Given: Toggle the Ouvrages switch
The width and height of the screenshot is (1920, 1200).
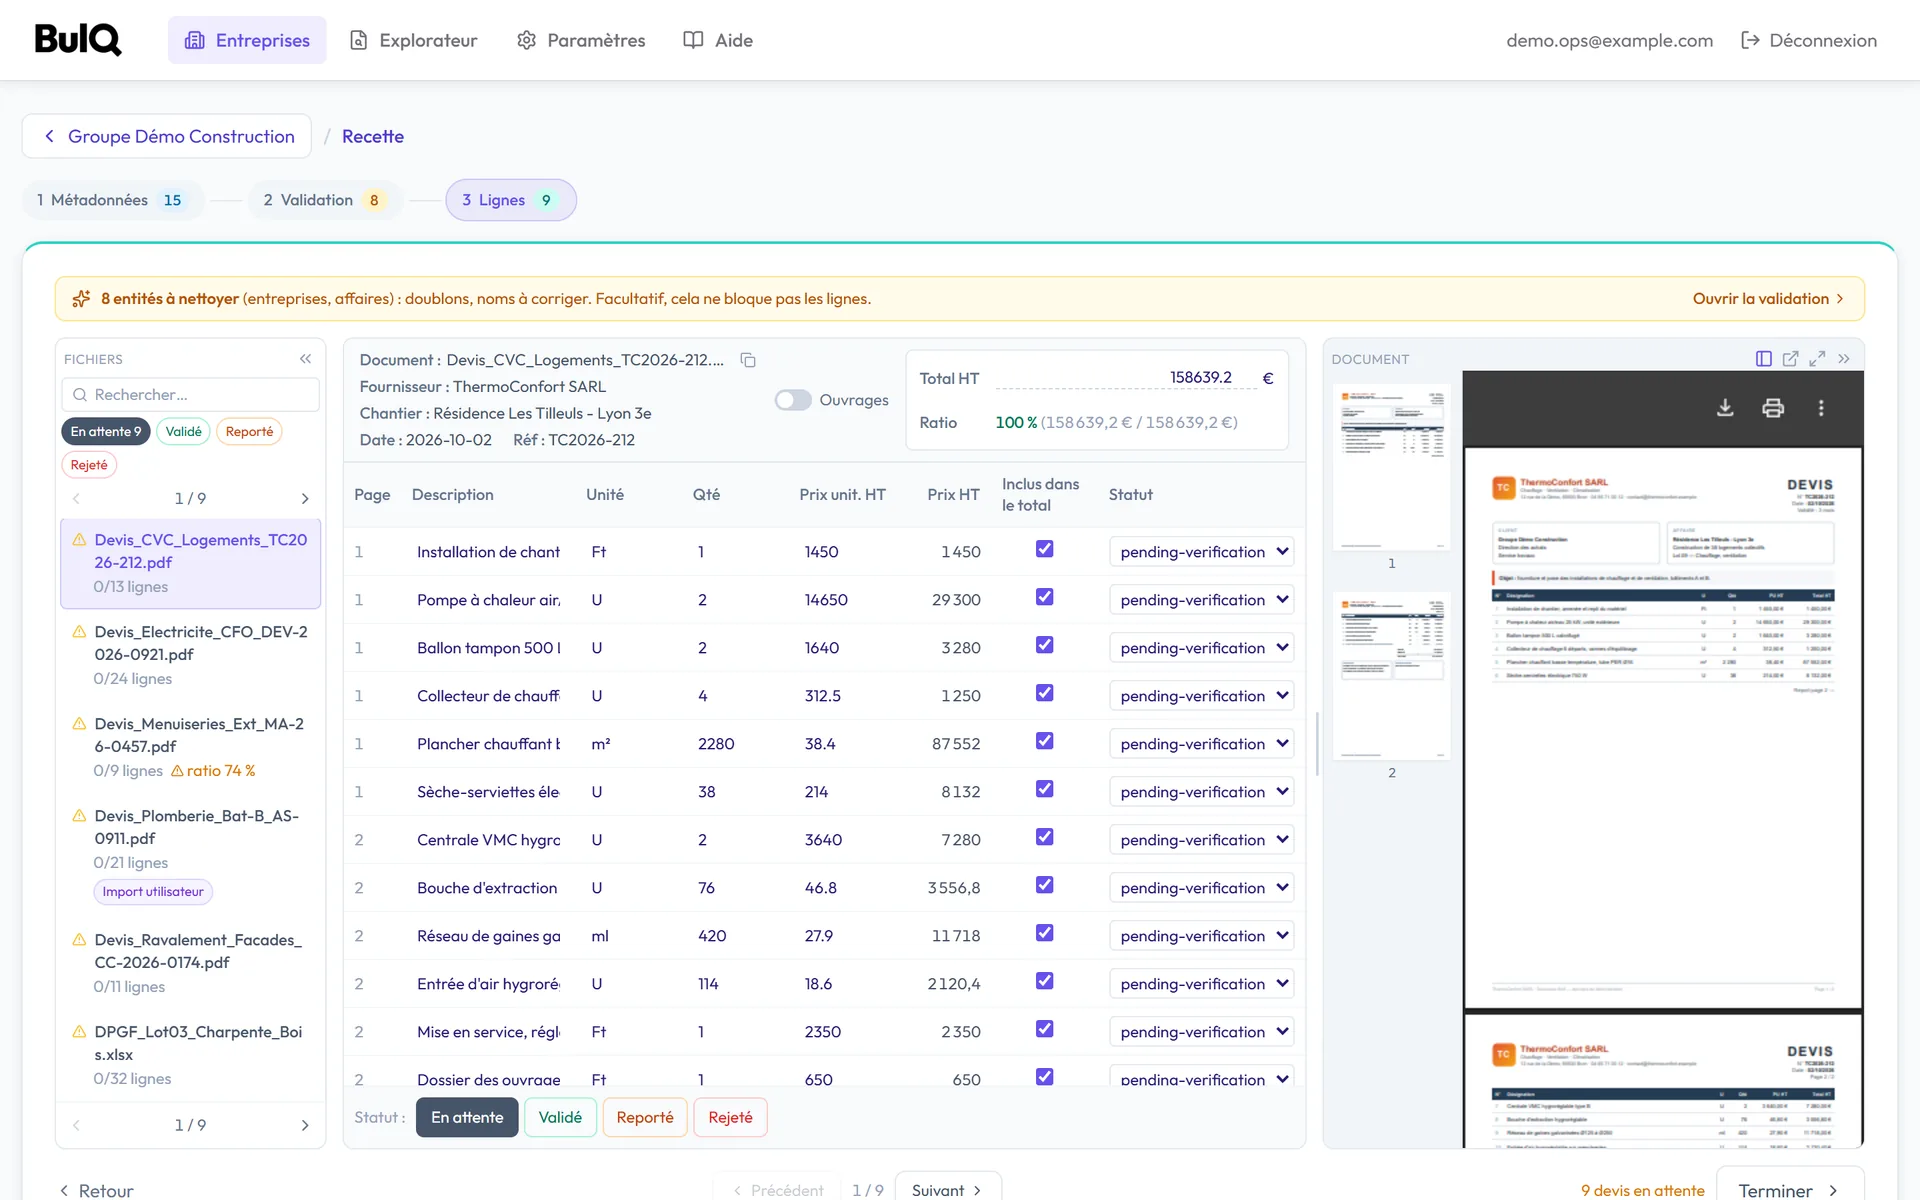Looking at the screenshot, I should (793, 400).
